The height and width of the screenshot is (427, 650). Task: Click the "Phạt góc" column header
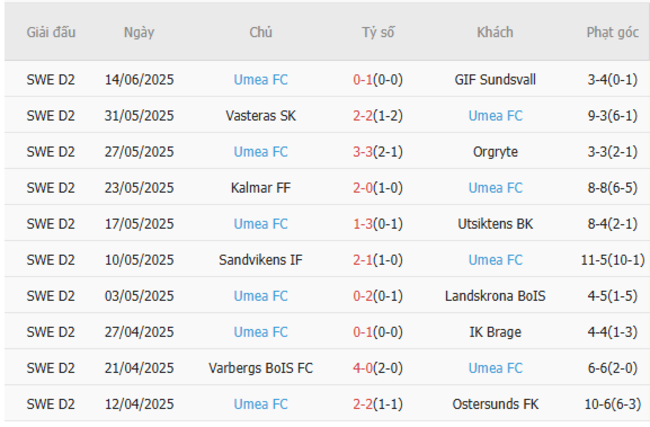(612, 32)
